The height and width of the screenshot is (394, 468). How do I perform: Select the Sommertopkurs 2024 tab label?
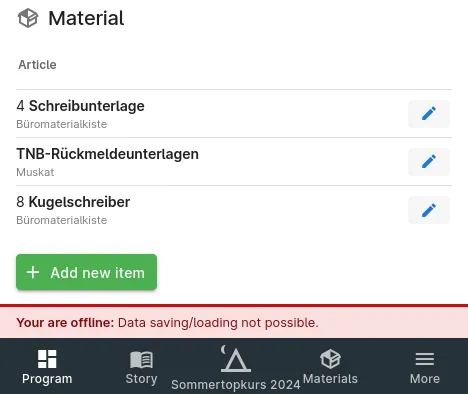[236, 385]
